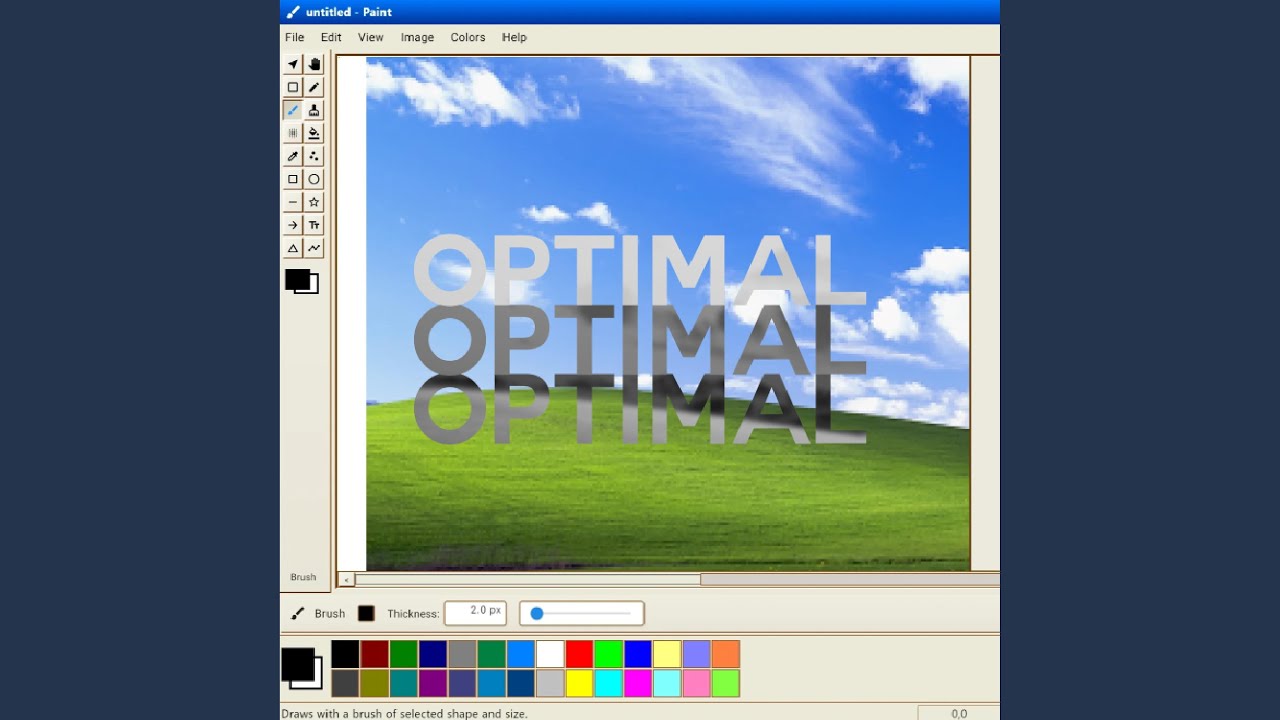1280x720 pixels.
Task: Select the arrow shape tool
Action: 293,225
